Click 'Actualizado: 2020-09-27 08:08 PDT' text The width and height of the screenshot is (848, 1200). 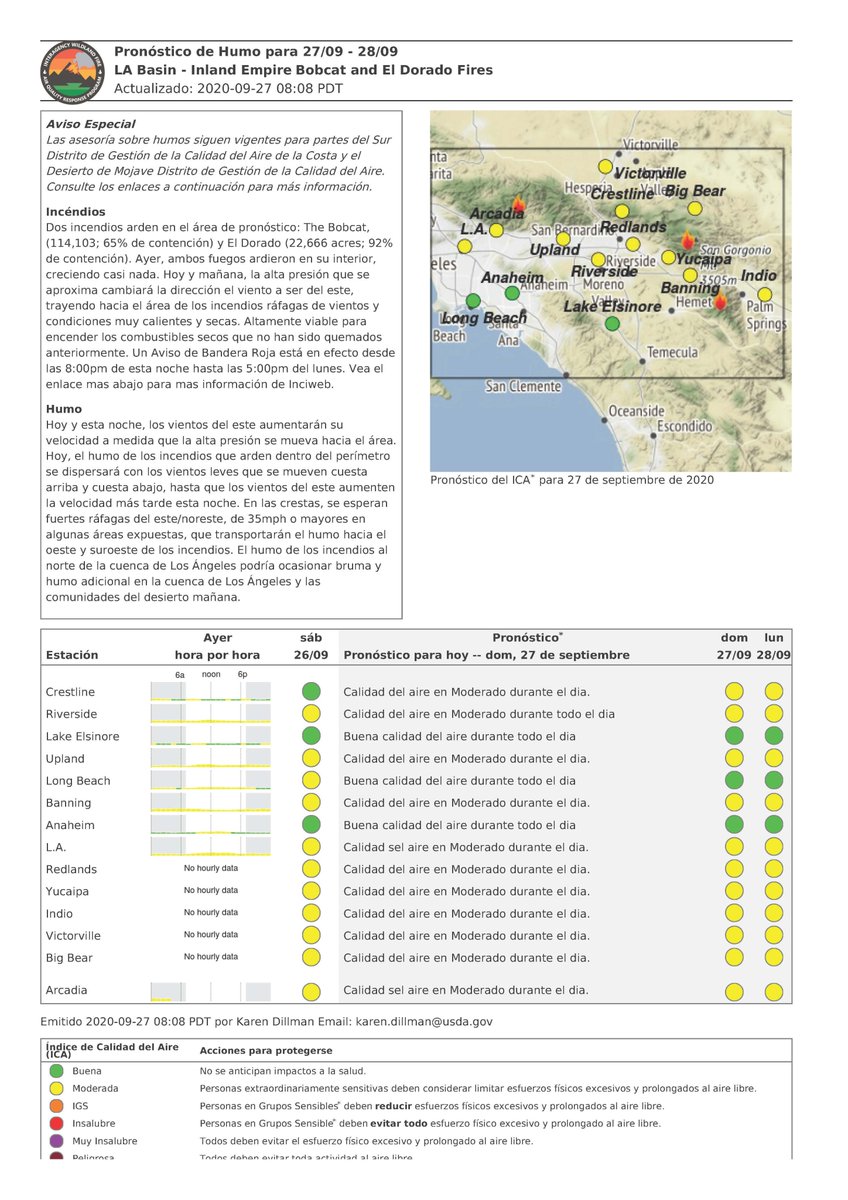pos(228,89)
